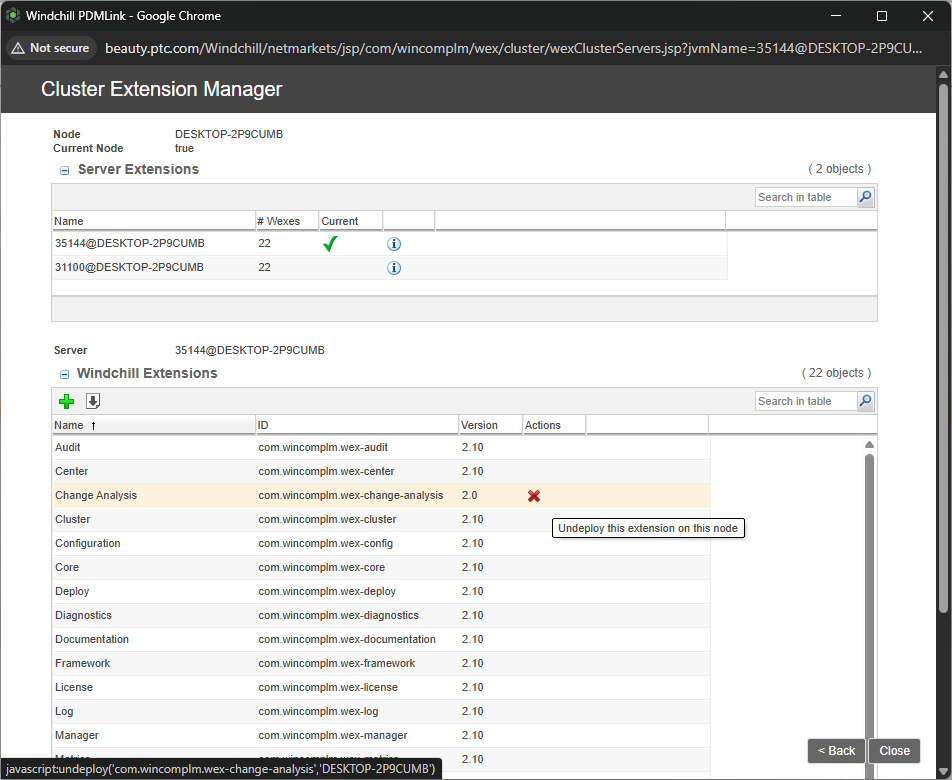Image resolution: width=952 pixels, height=780 pixels.
Task: Click the Back button
Action: point(836,751)
